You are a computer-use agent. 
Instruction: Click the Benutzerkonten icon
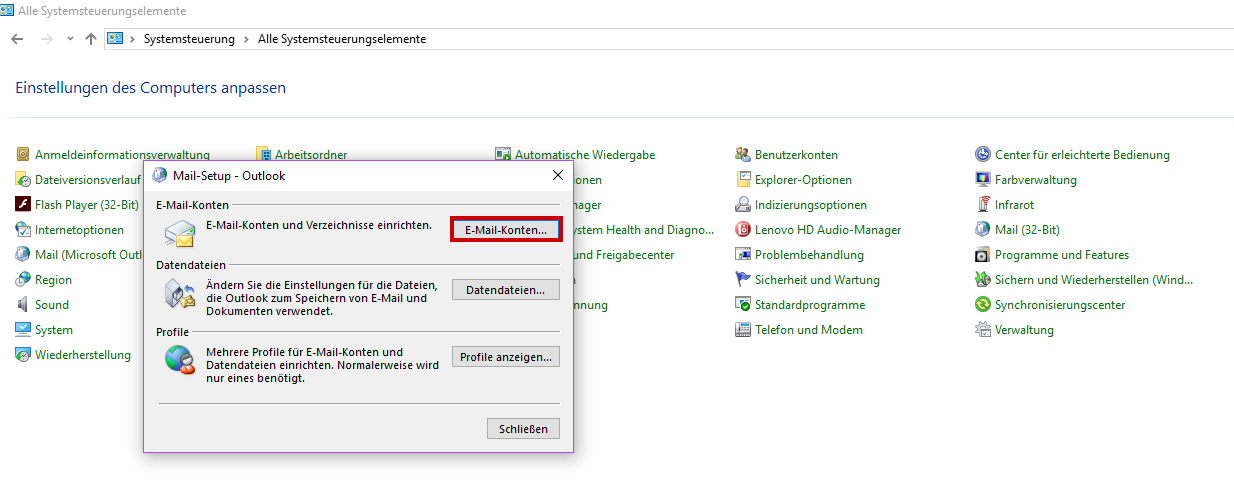click(743, 155)
